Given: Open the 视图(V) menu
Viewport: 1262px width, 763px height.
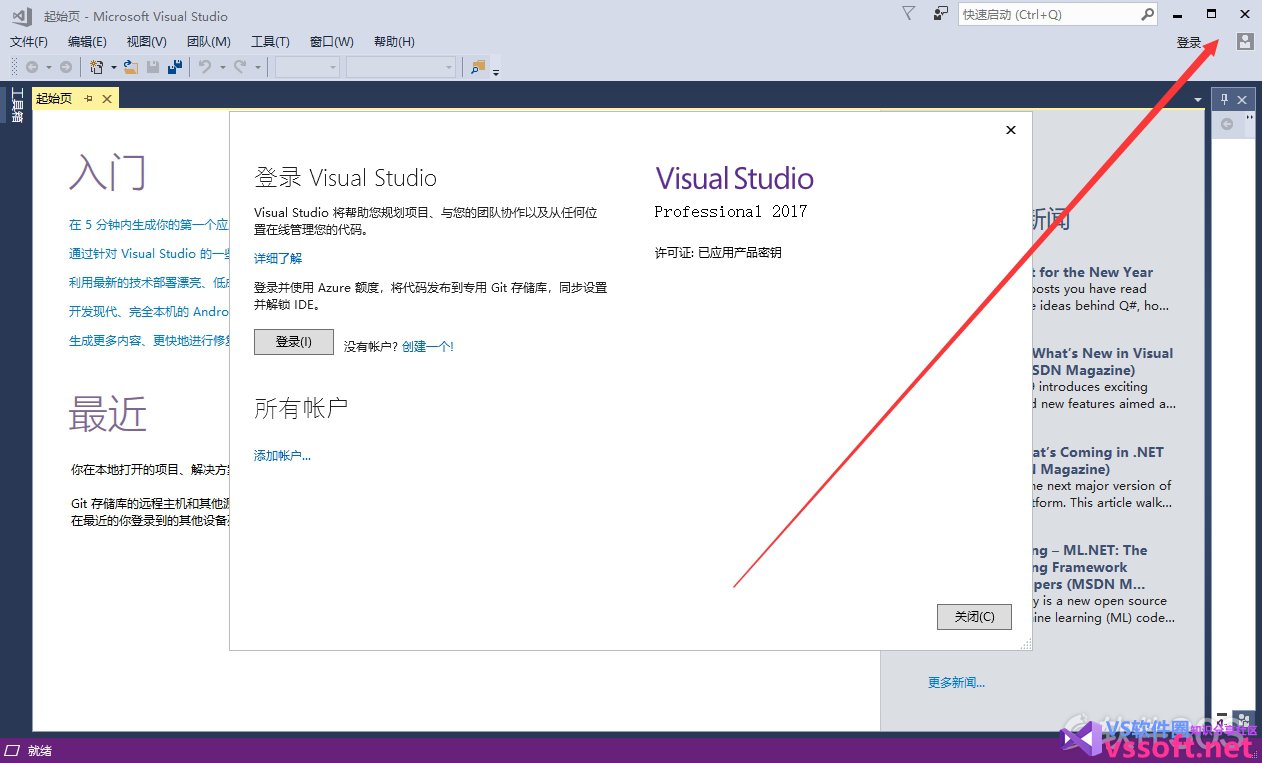Looking at the screenshot, I should click(x=147, y=41).
